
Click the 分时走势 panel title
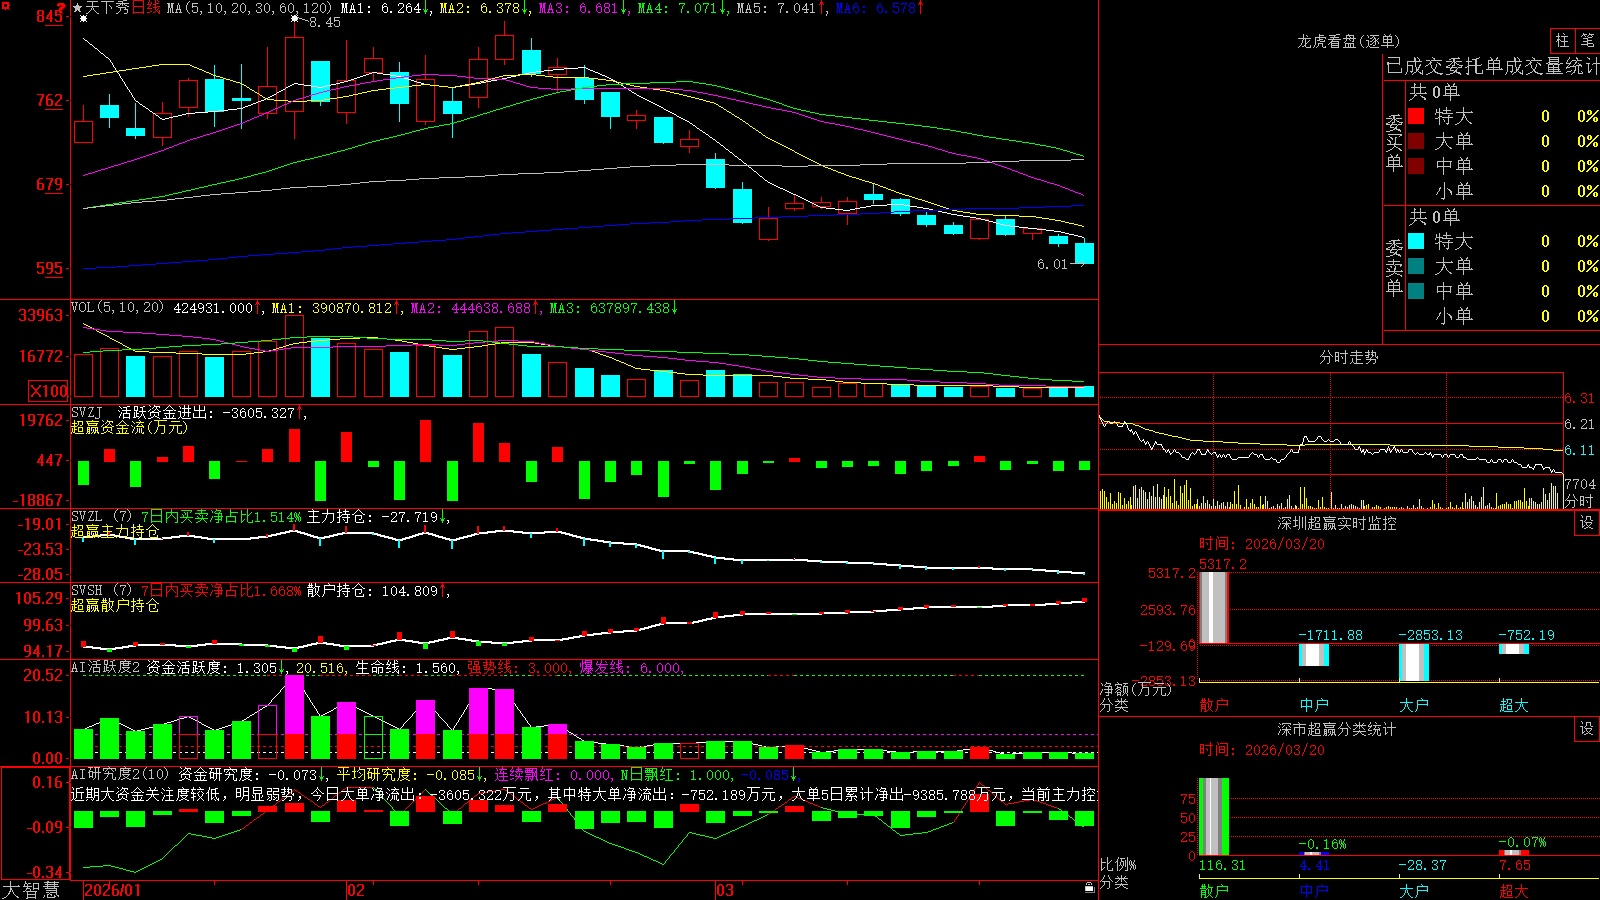[1348, 357]
